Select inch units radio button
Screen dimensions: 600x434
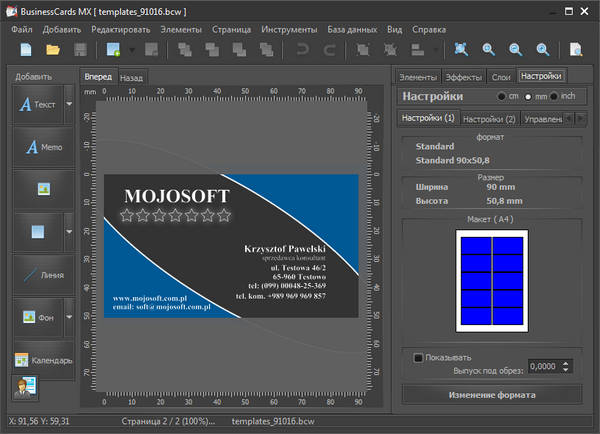coord(554,96)
